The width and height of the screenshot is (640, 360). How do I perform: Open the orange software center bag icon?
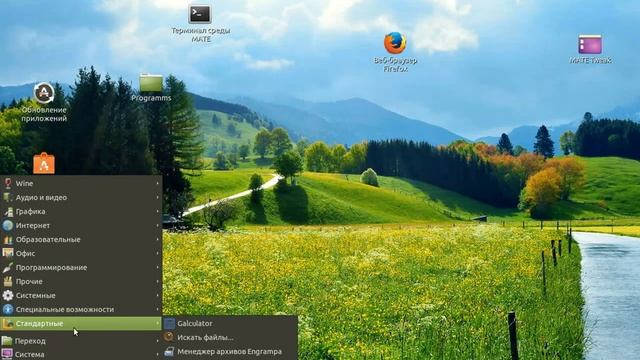[44, 164]
